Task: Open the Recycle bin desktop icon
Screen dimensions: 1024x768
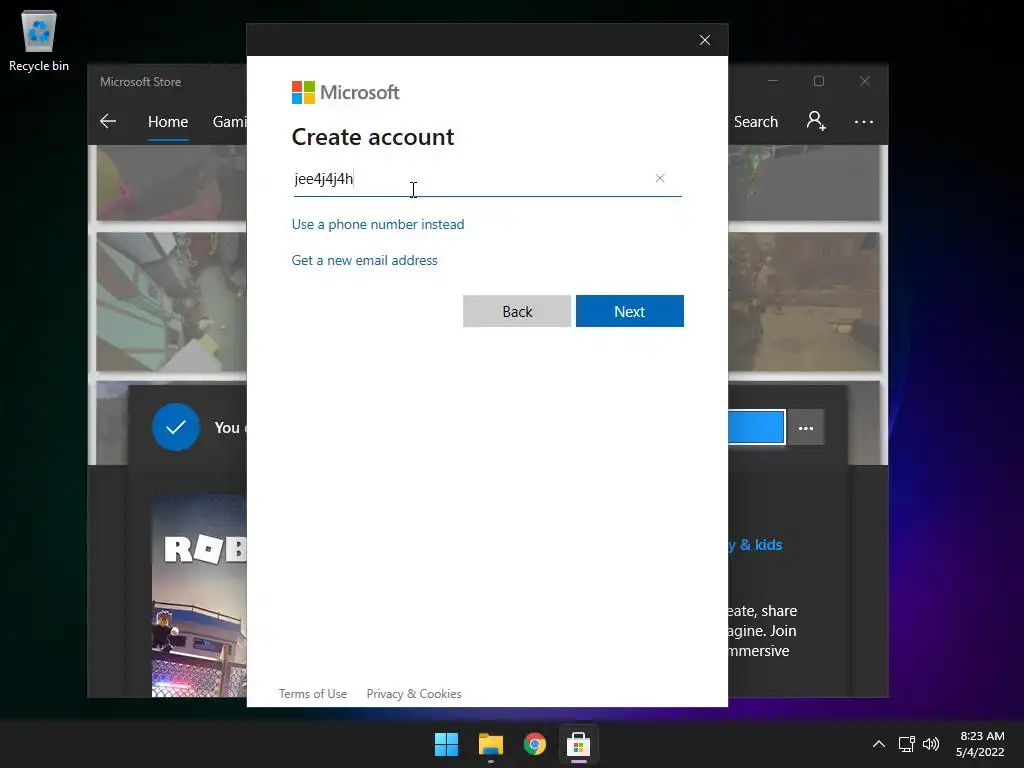Action: 39,41
